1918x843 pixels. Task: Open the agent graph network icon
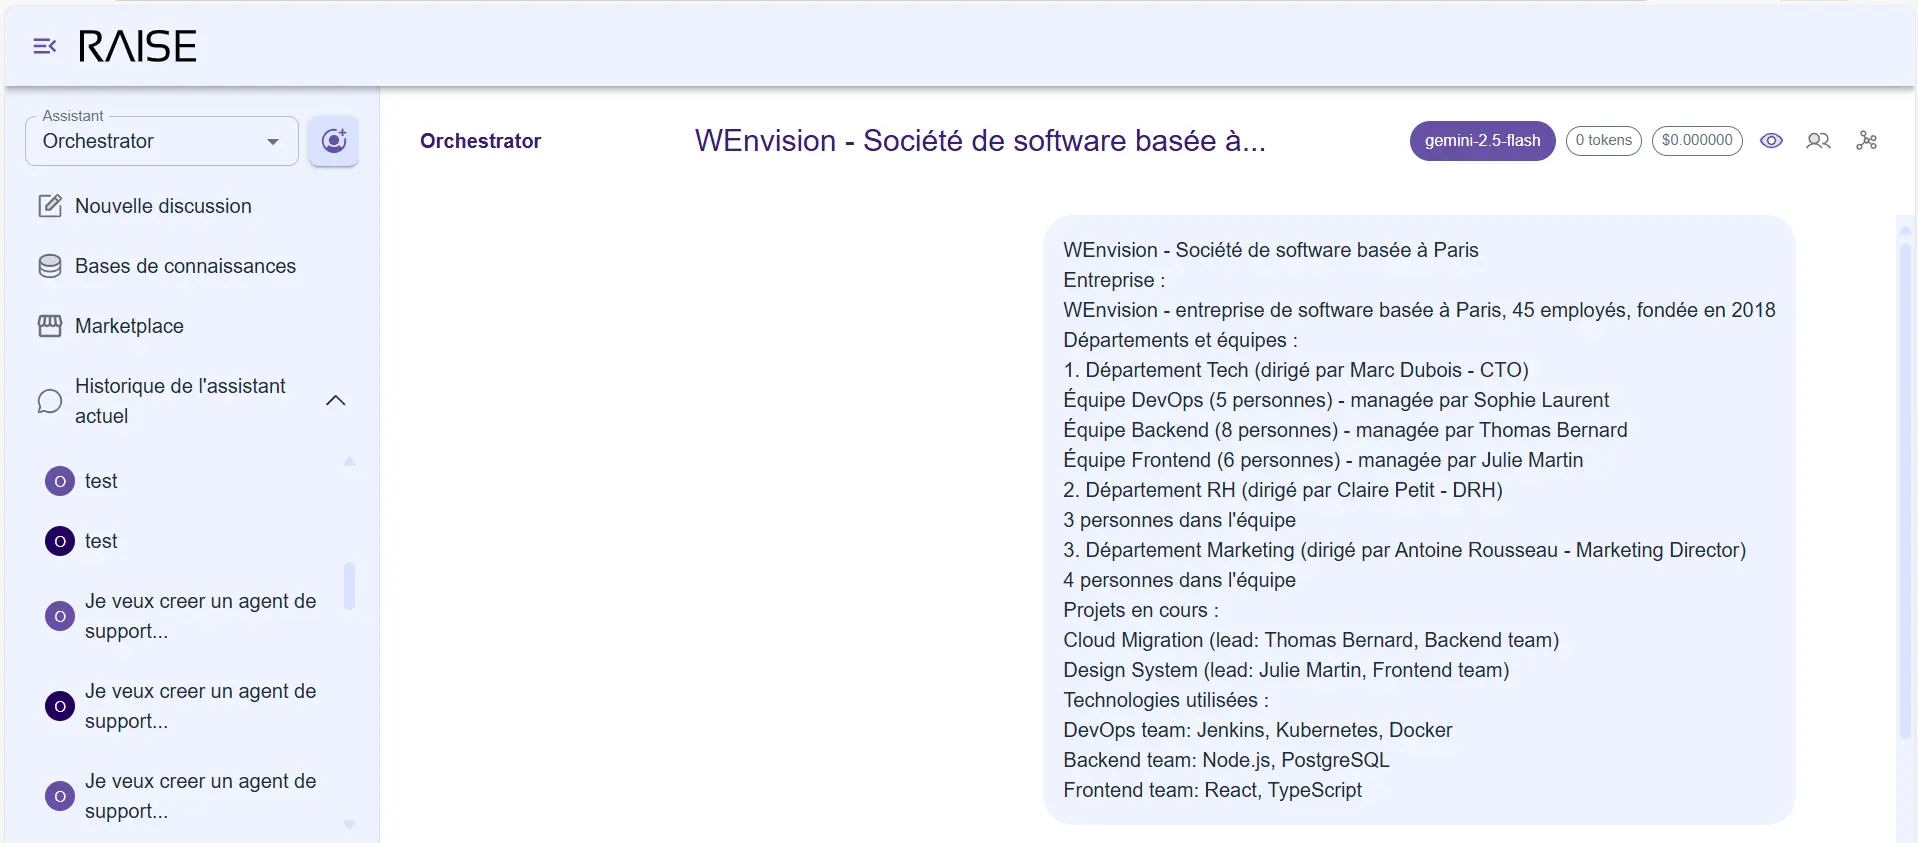(1866, 141)
